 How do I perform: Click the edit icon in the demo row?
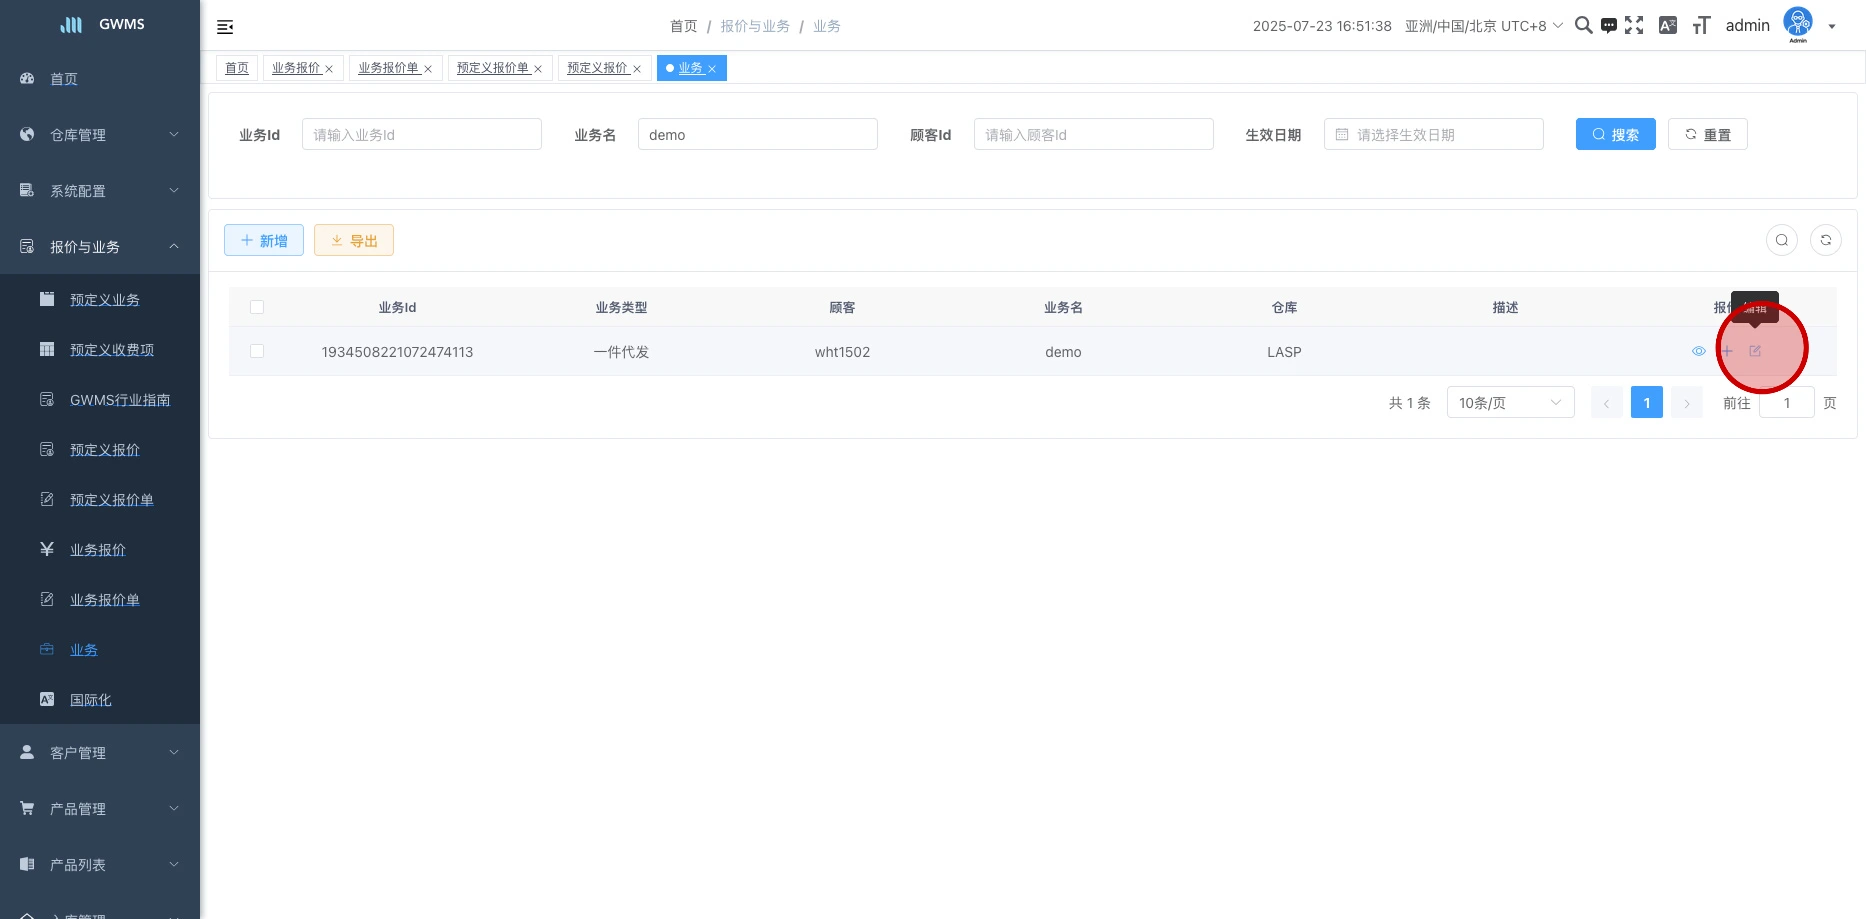click(x=1755, y=351)
